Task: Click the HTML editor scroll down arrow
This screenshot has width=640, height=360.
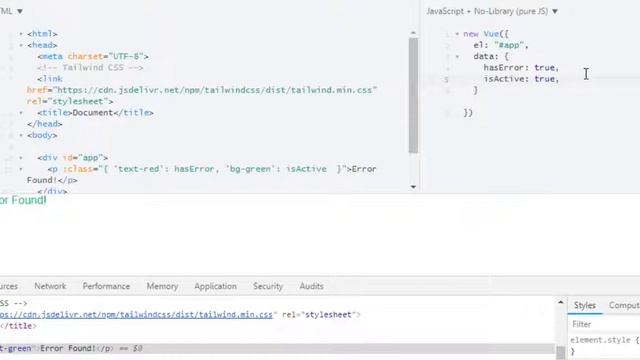Action: tap(413, 187)
